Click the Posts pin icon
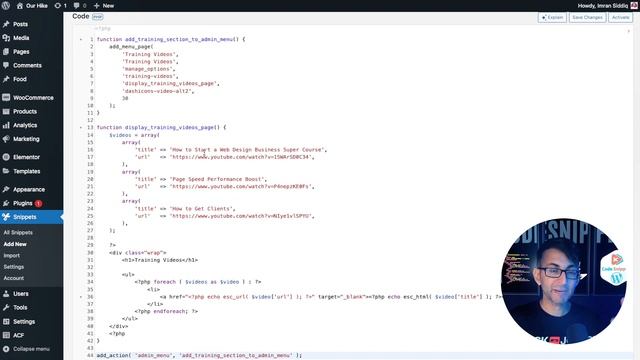The width and height of the screenshot is (640, 360). (x=6, y=24)
